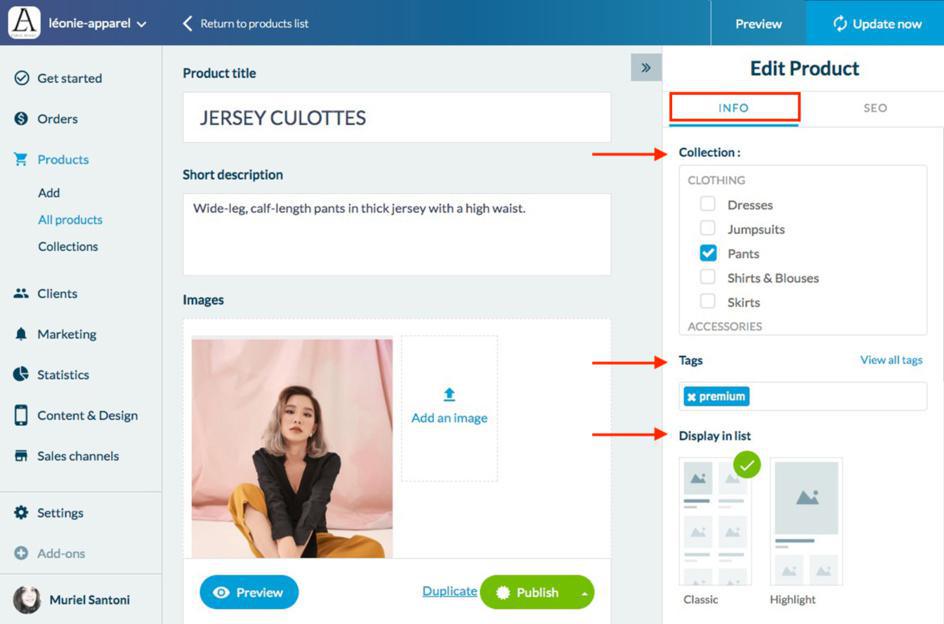944x624 pixels.
Task: Click the Product title input field
Action: pos(396,118)
